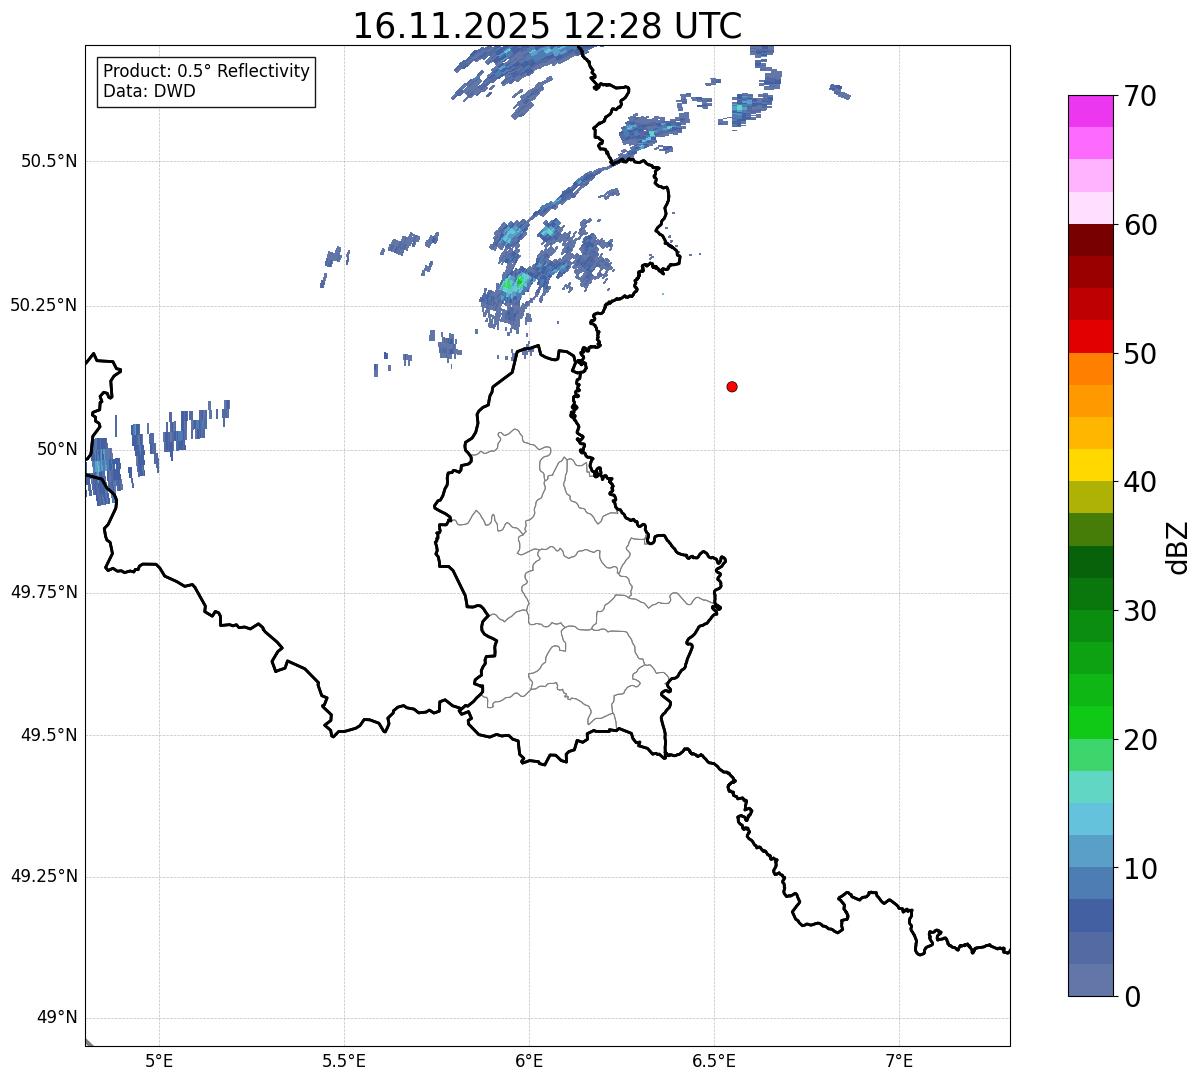Click the light blue colorbar segment above 10

(x=1091, y=819)
